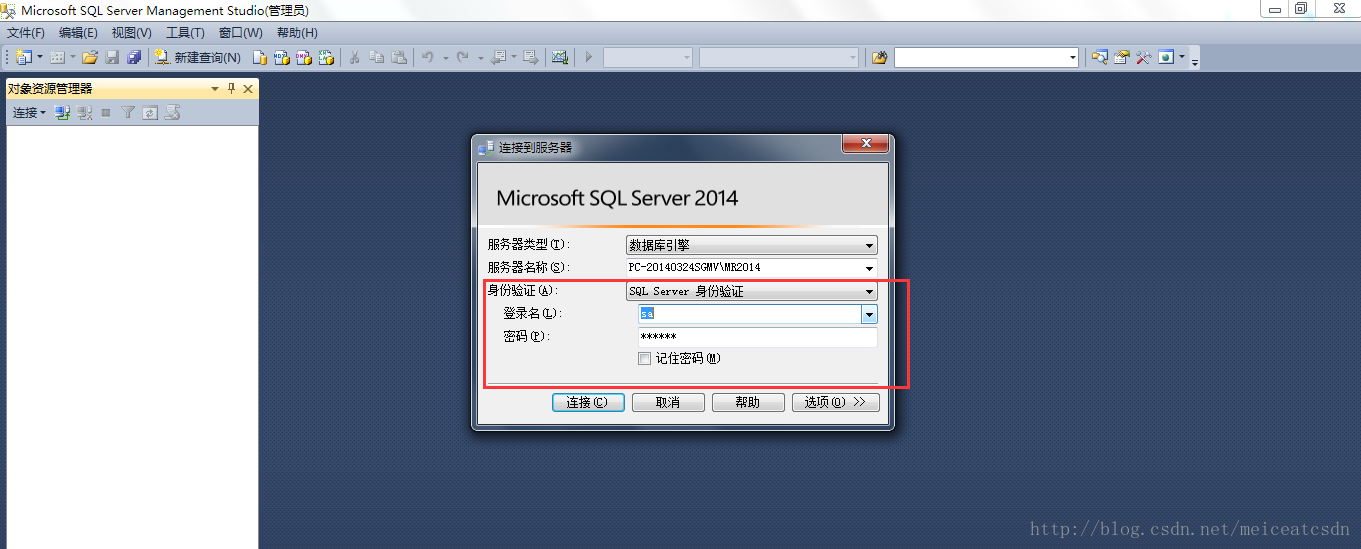Click the Toolbar Options overflow arrow
The width and height of the screenshot is (1361, 549).
click(1194, 62)
